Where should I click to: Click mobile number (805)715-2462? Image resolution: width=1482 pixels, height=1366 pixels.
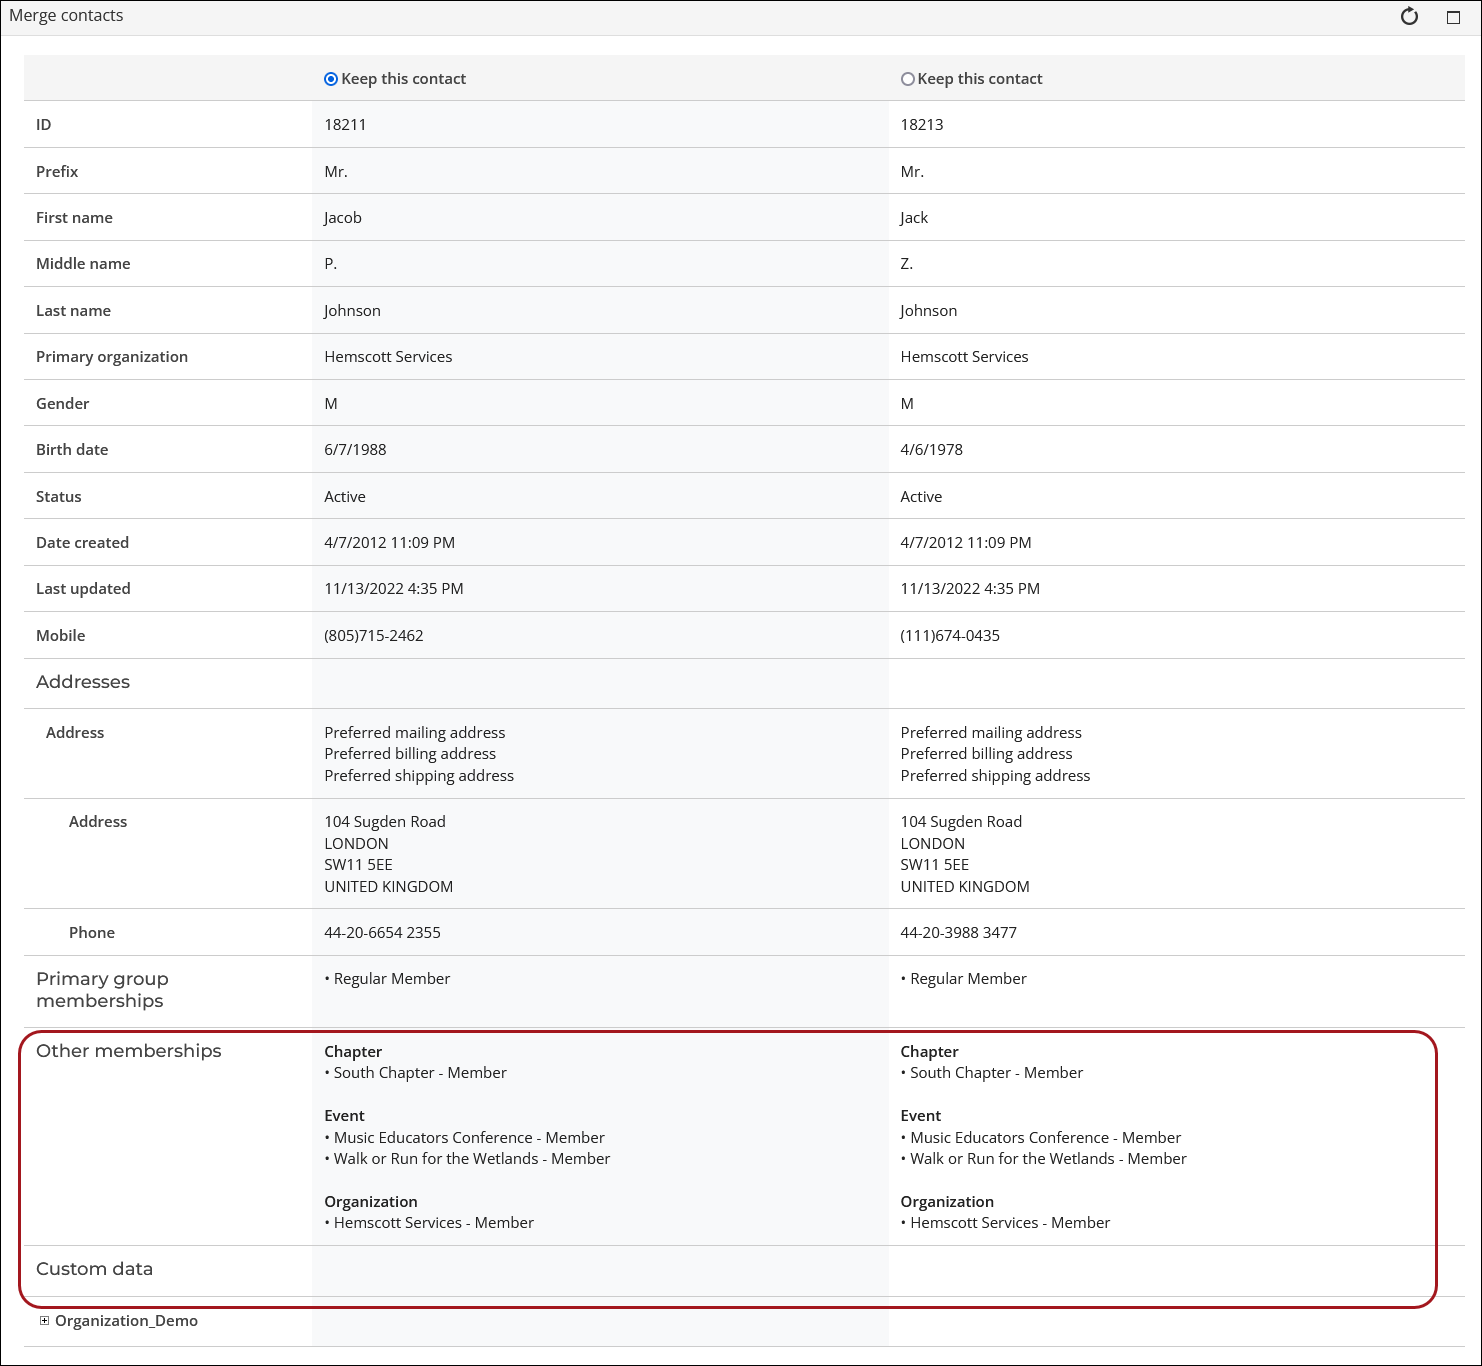(x=374, y=636)
